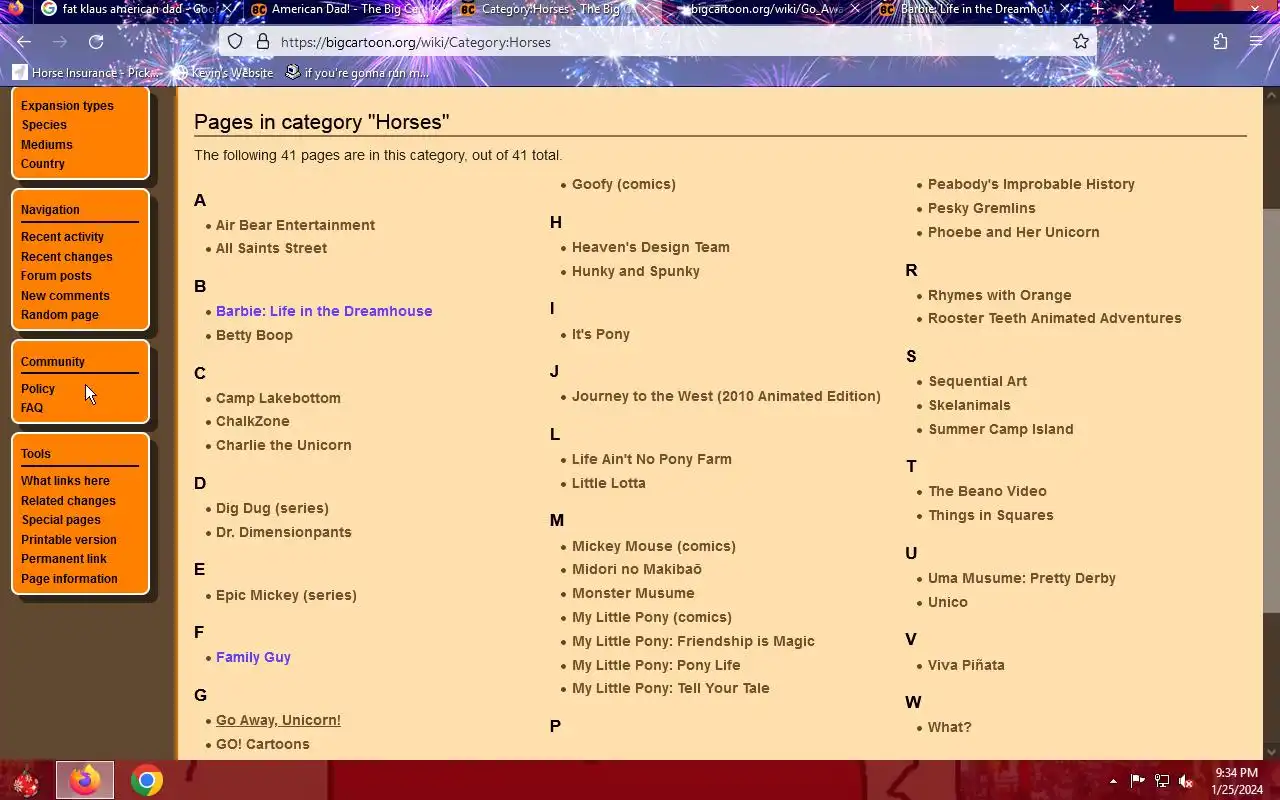Open the taskbar clock and date
1280x800 pixels.
(1236, 781)
